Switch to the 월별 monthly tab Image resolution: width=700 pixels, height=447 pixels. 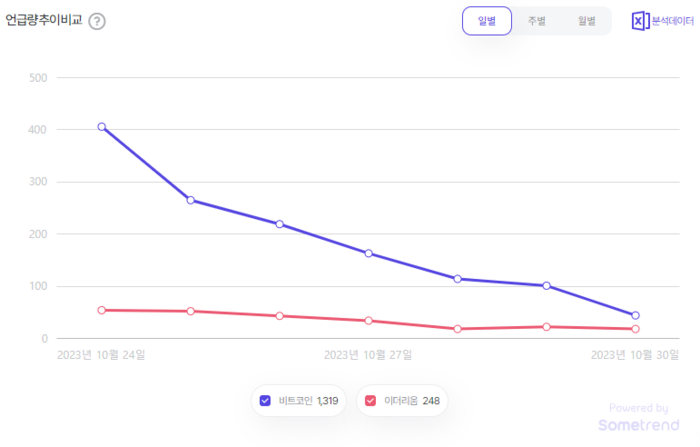click(586, 21)
